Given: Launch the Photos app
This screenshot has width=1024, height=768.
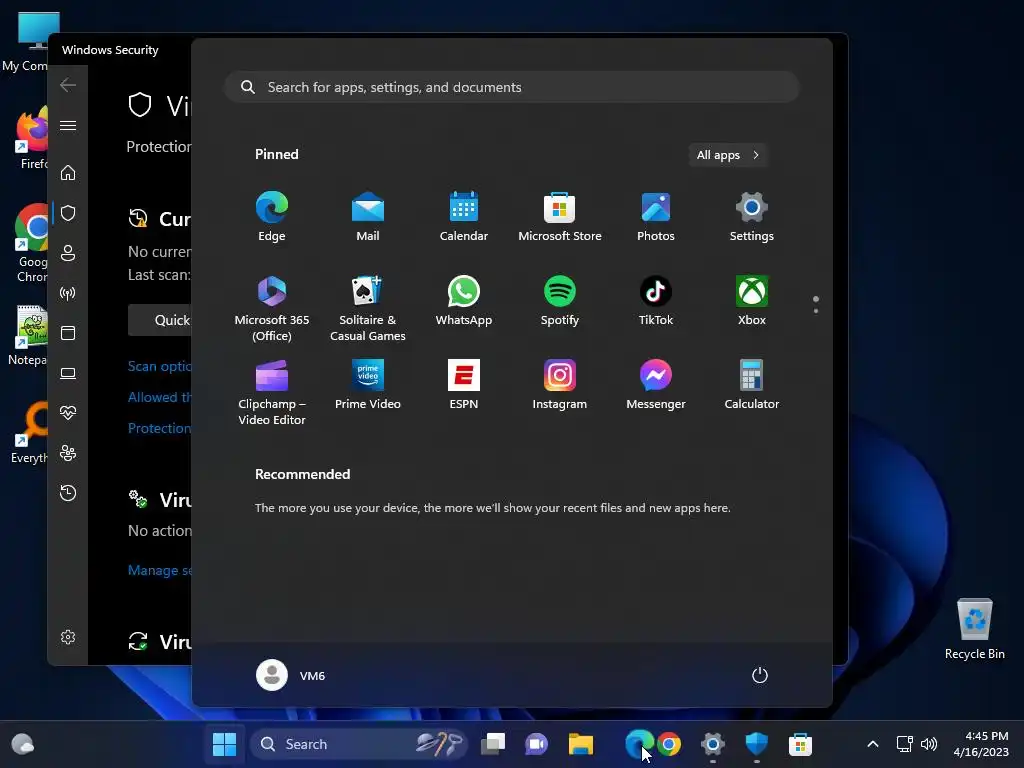Looking at the screenshot, I should tap(656, 217).
